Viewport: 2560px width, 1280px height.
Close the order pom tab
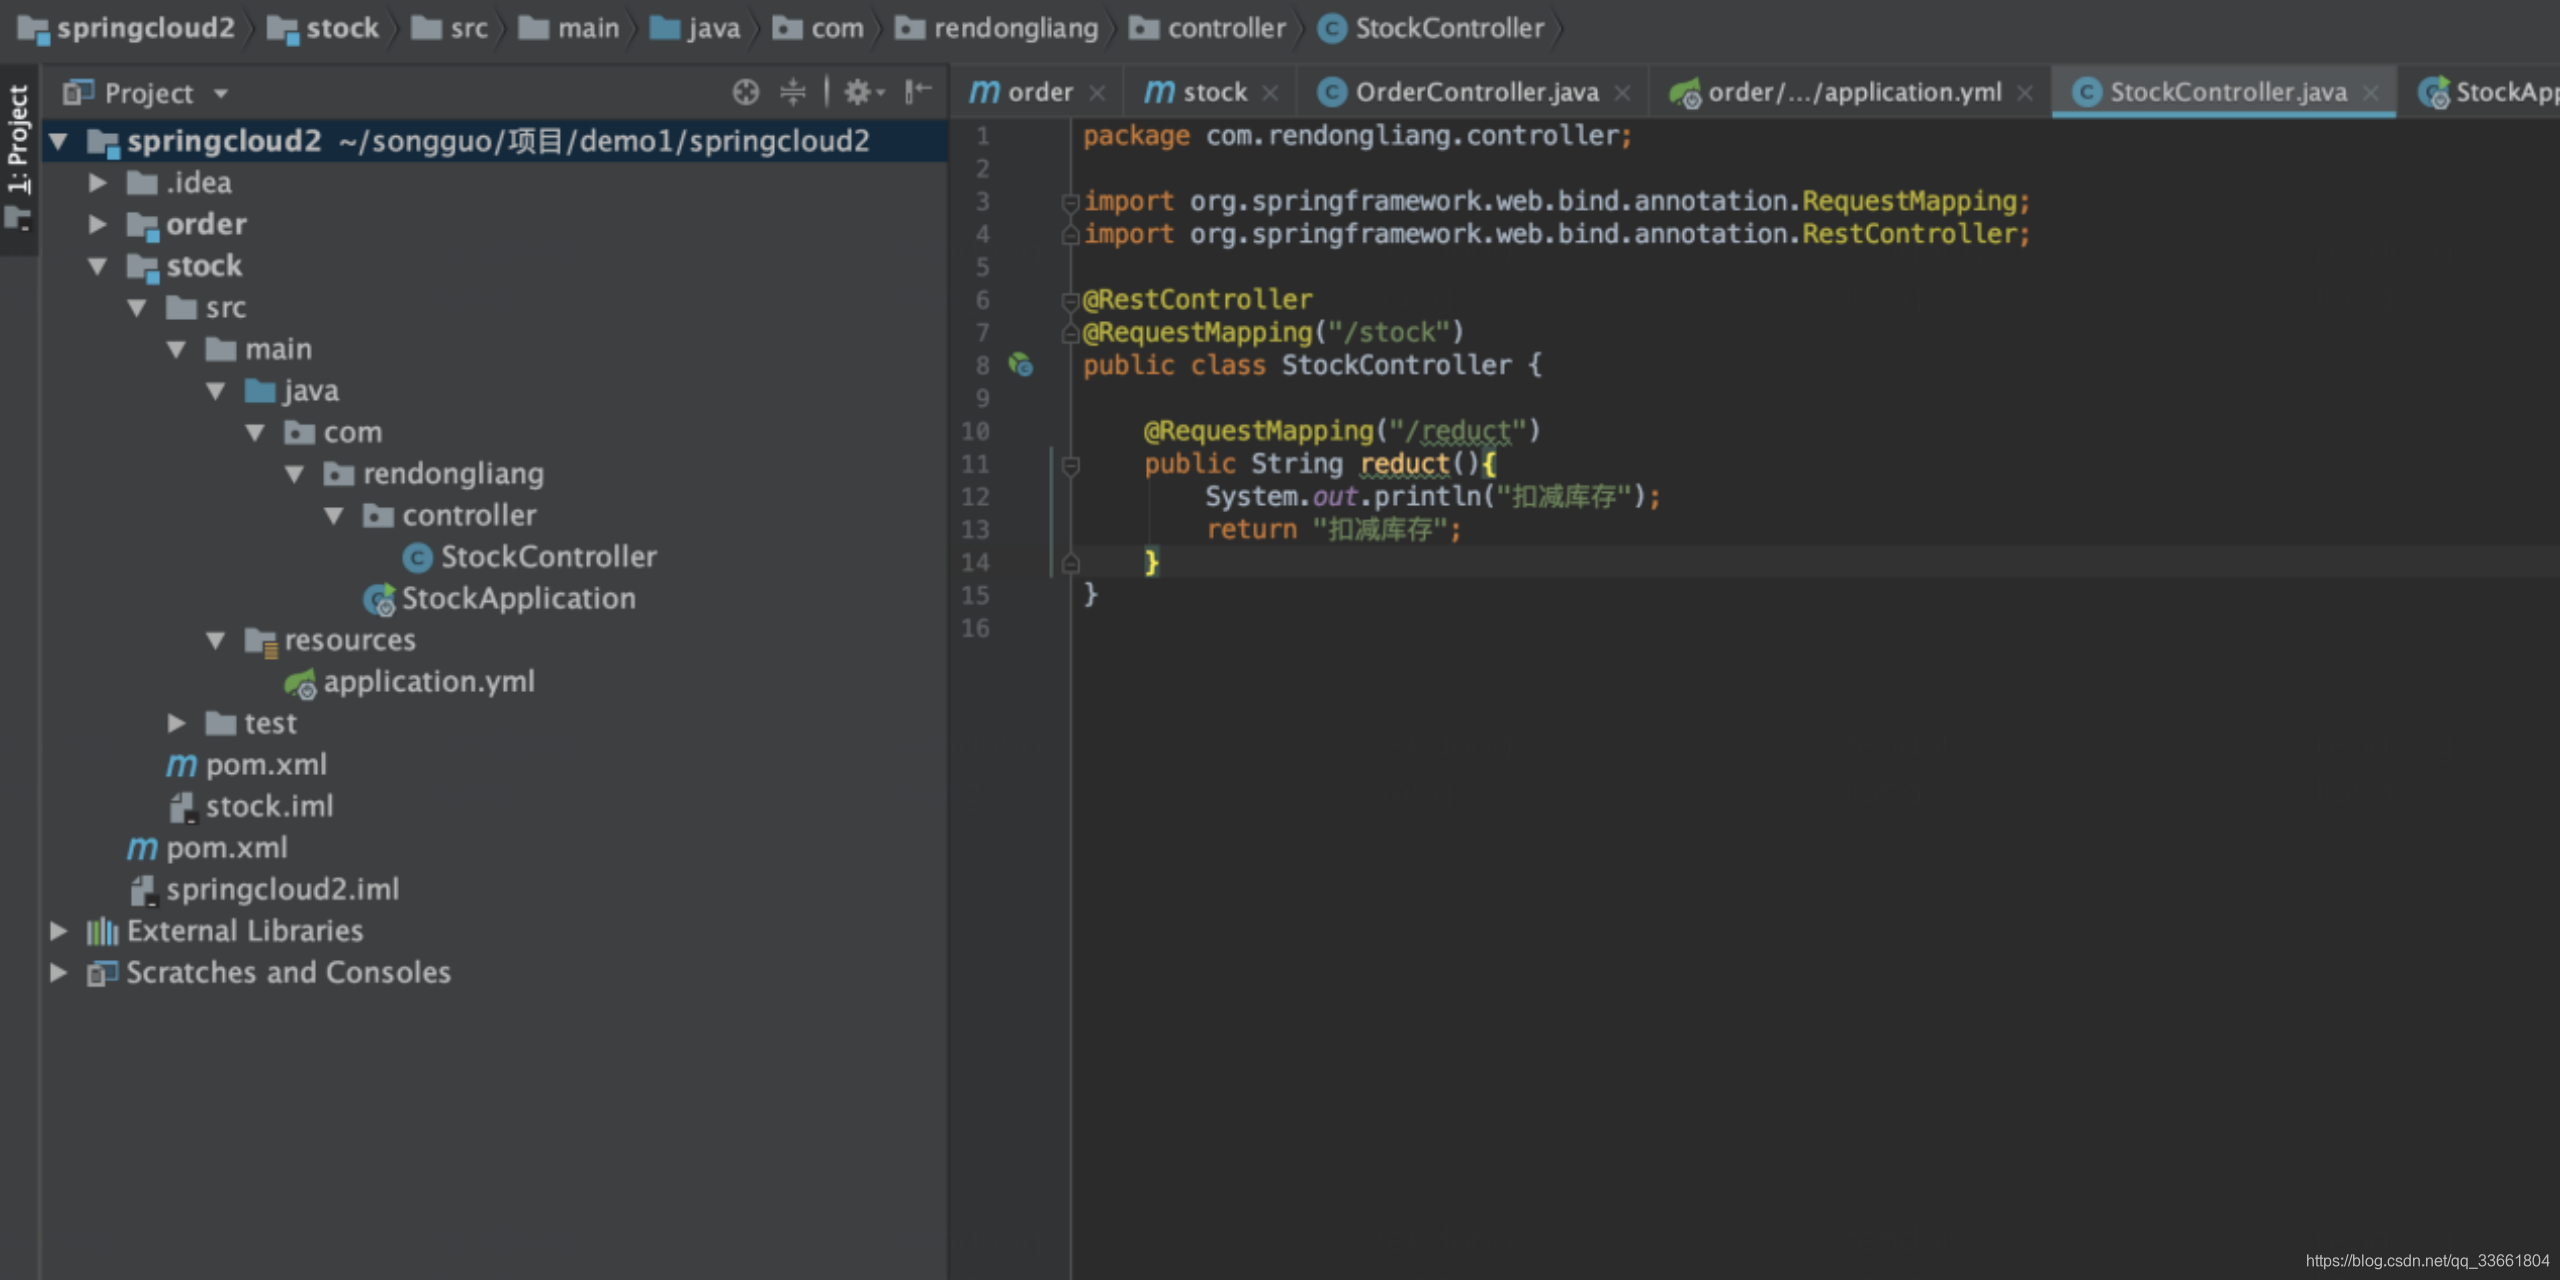(1097, 93)
